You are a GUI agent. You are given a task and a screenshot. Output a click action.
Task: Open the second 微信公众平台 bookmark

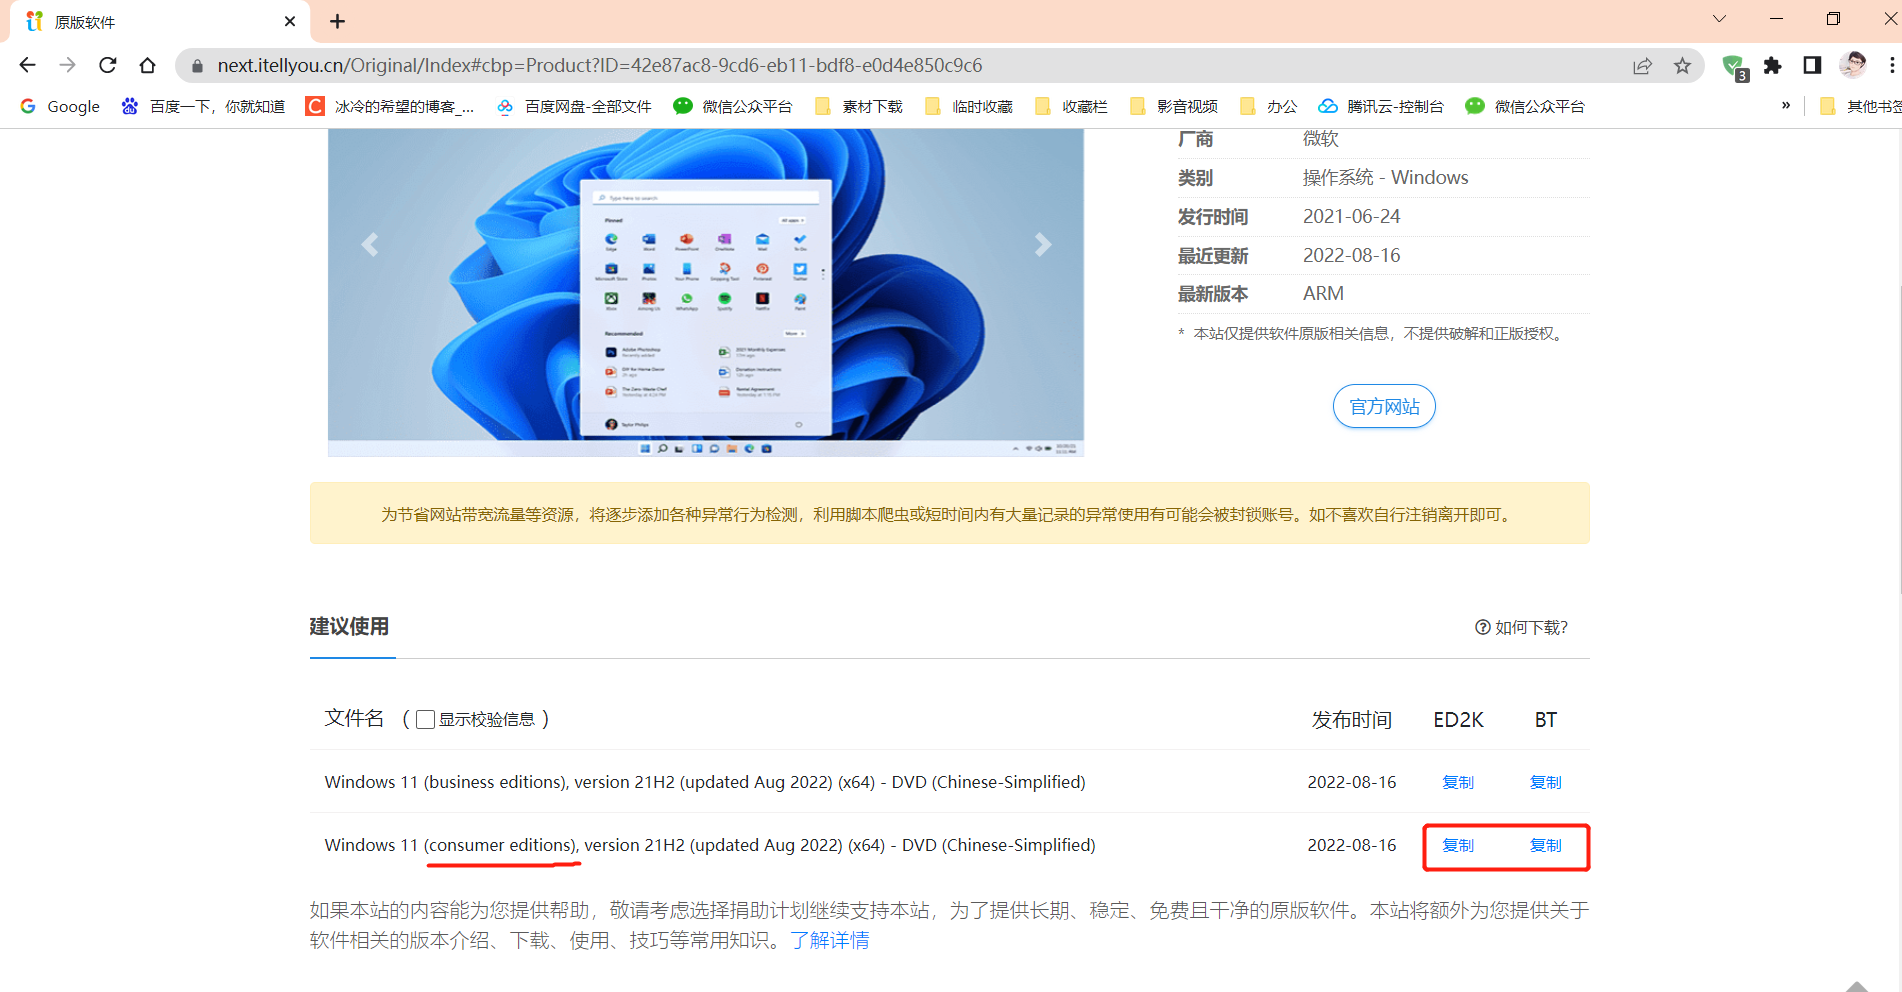coord(1525,106)
